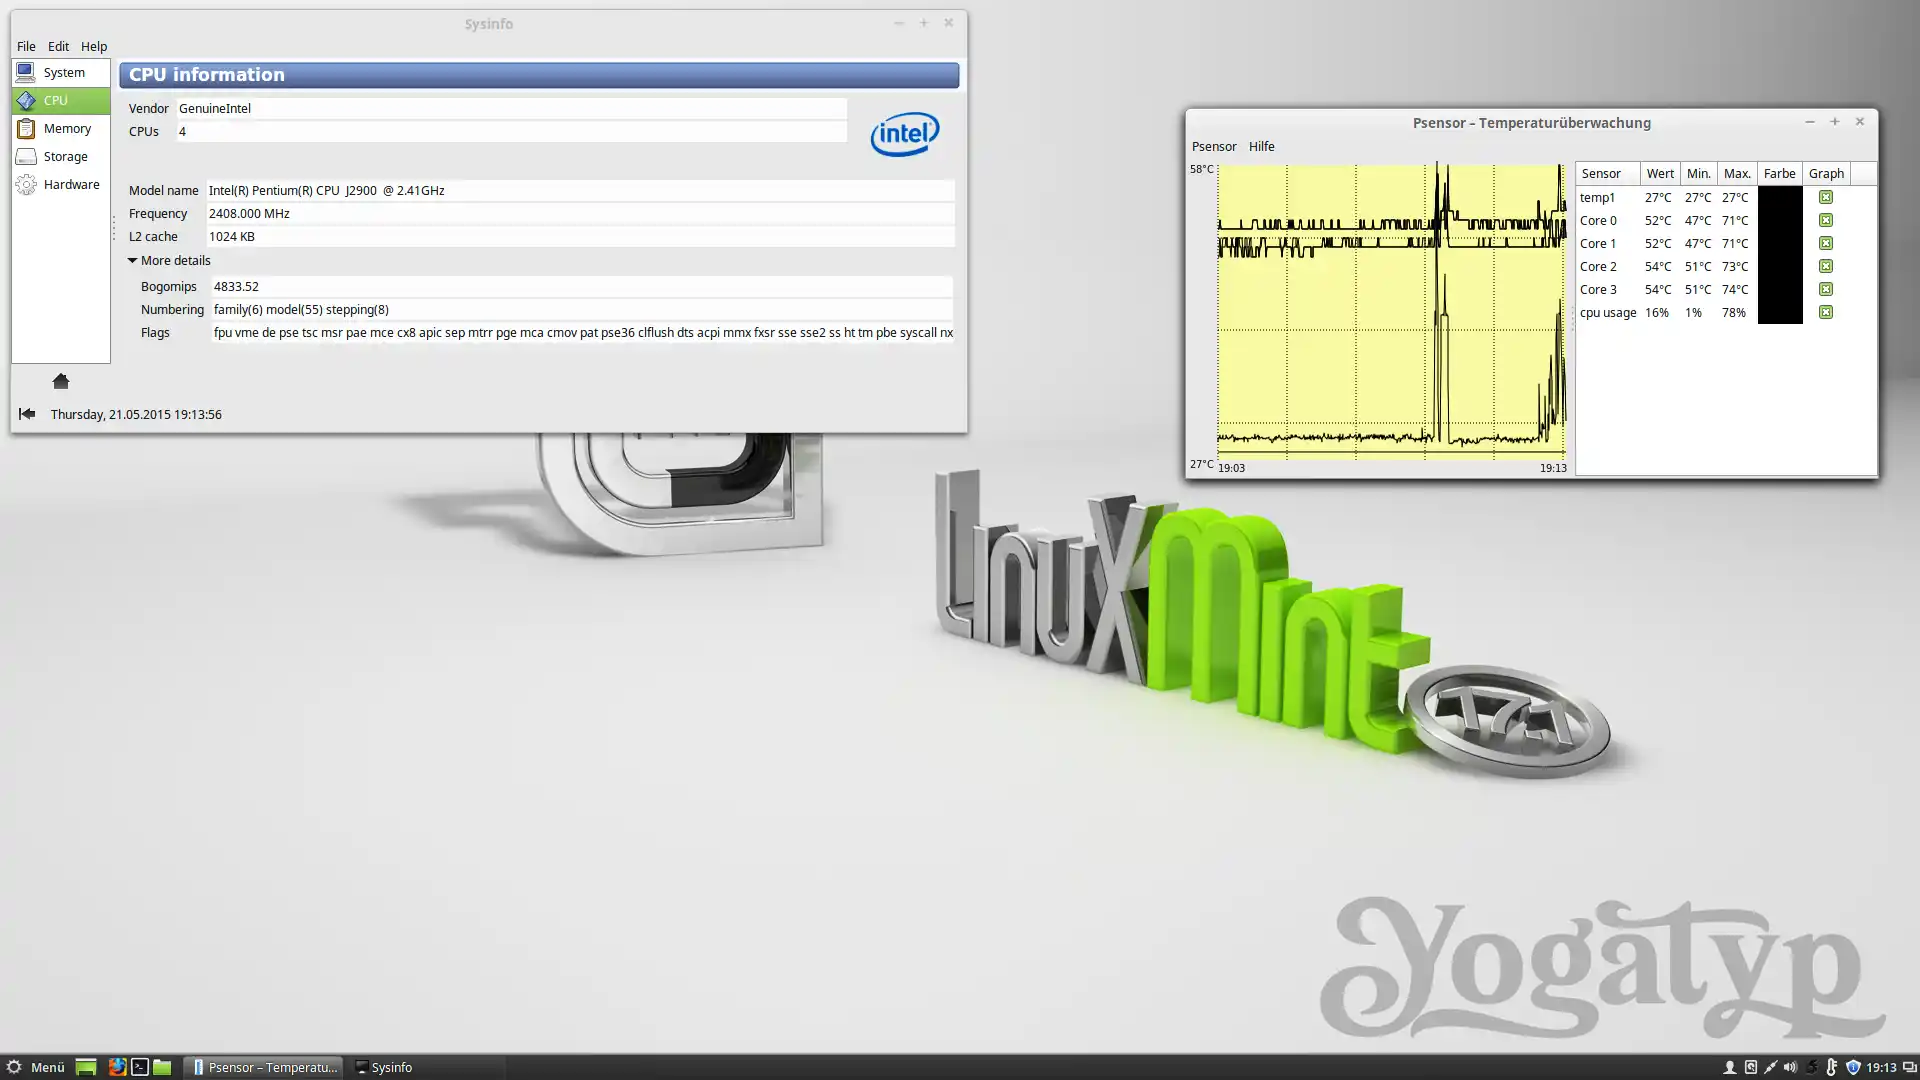Open the Hilfe menu in Psensor
The width and height of the screenshot is (1920, 1080).
pos(1261,146)
